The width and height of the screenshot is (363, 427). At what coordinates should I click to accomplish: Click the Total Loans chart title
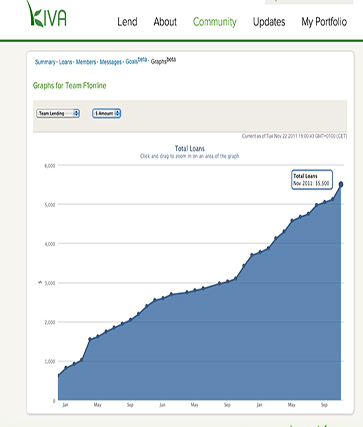click(190, 149)
